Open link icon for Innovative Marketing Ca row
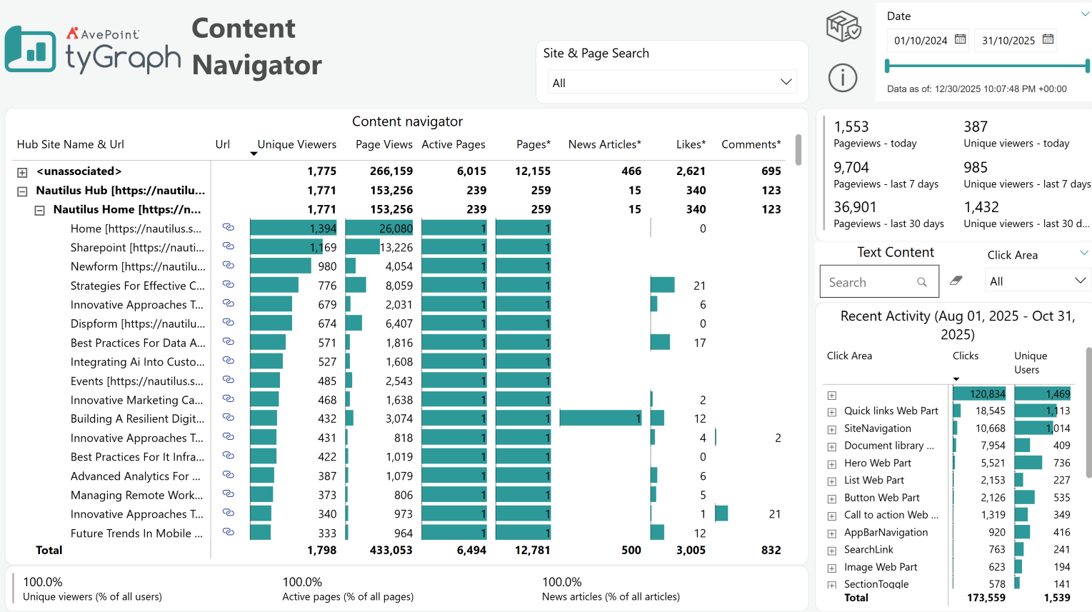 pyautogui.click(x=228, y=399)
